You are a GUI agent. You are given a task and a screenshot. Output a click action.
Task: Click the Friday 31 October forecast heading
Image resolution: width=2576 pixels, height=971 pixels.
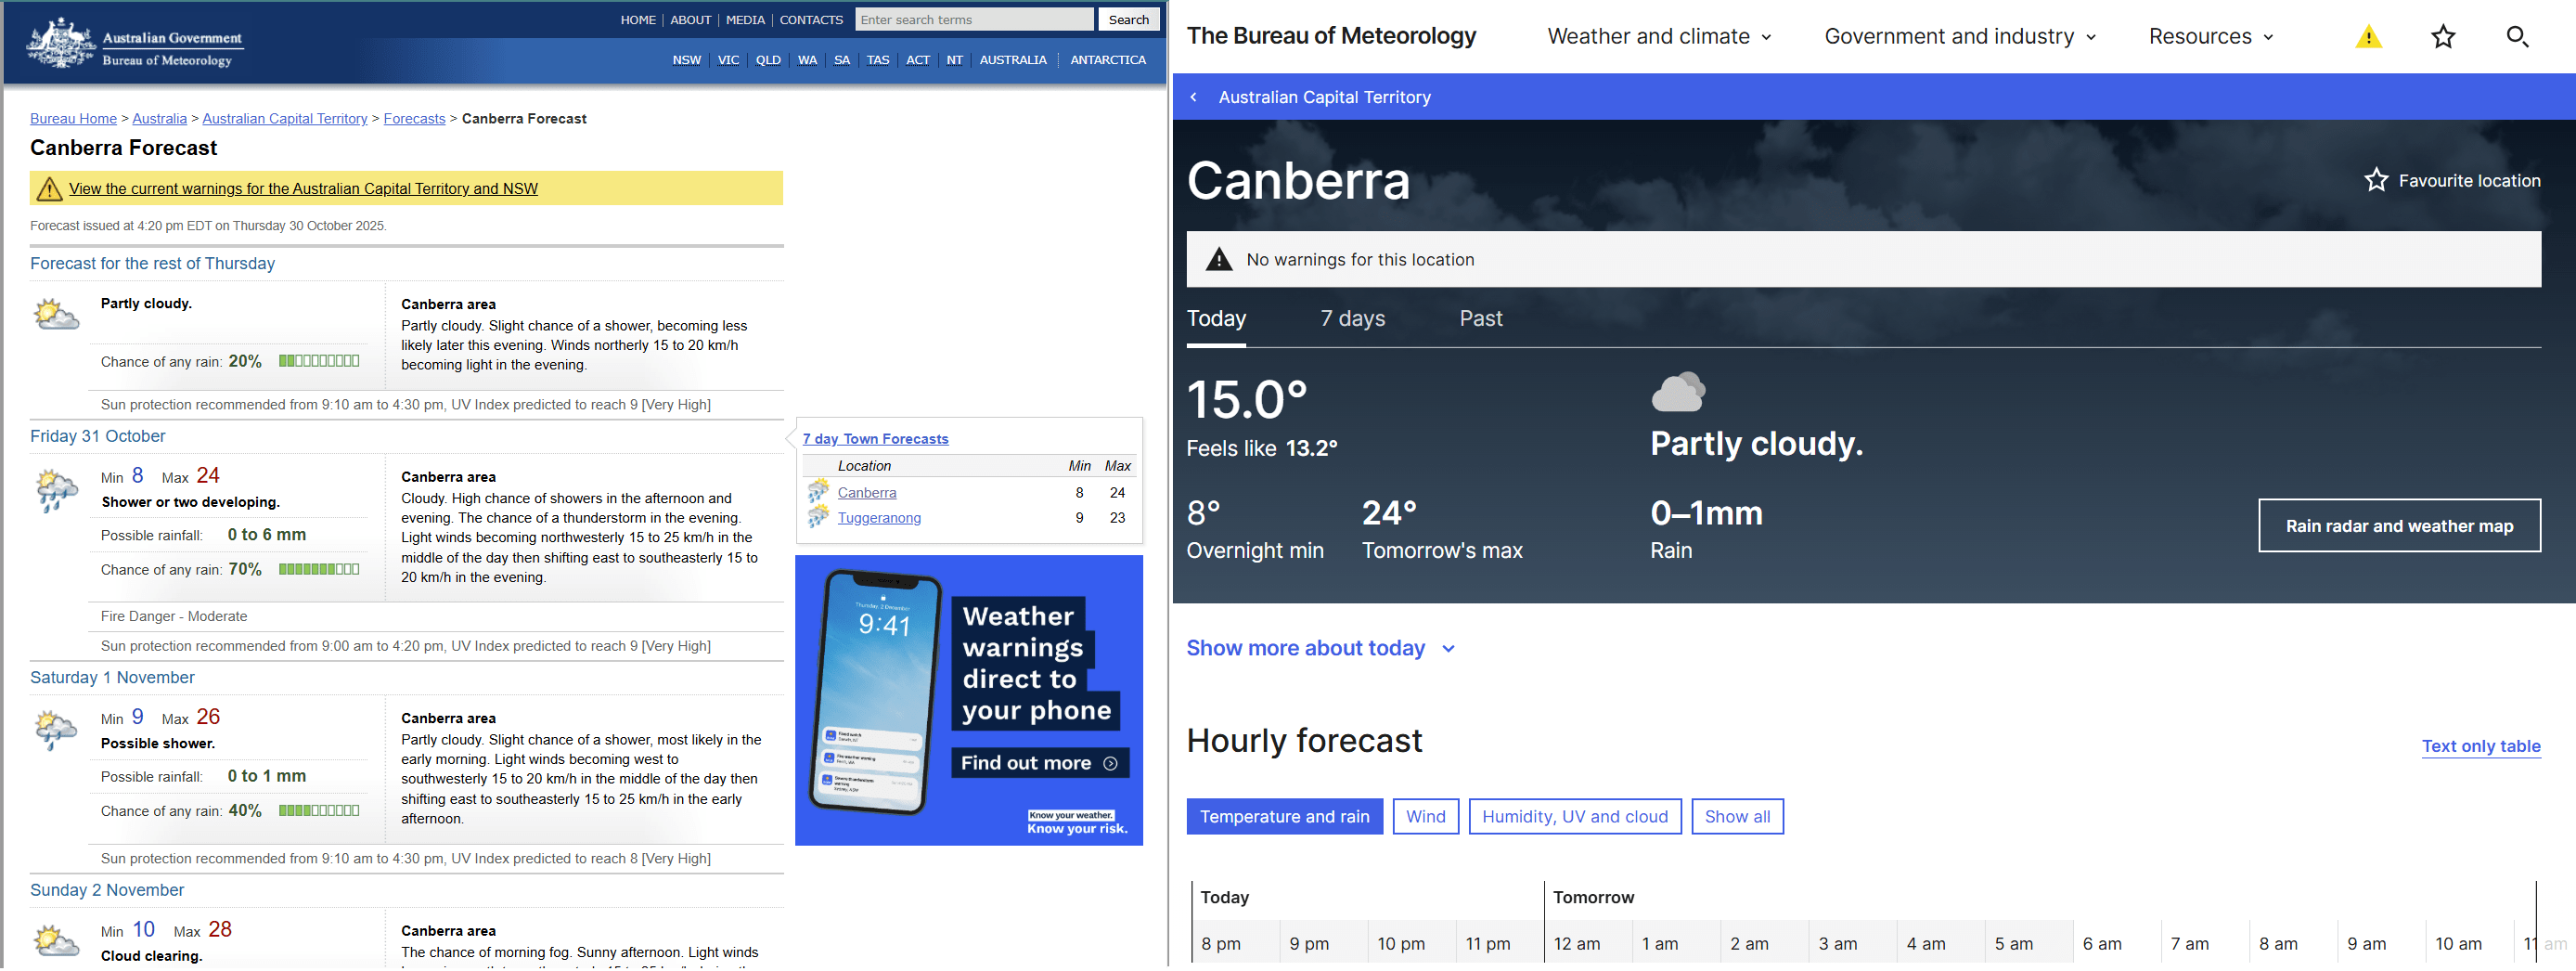pos(97,437)
